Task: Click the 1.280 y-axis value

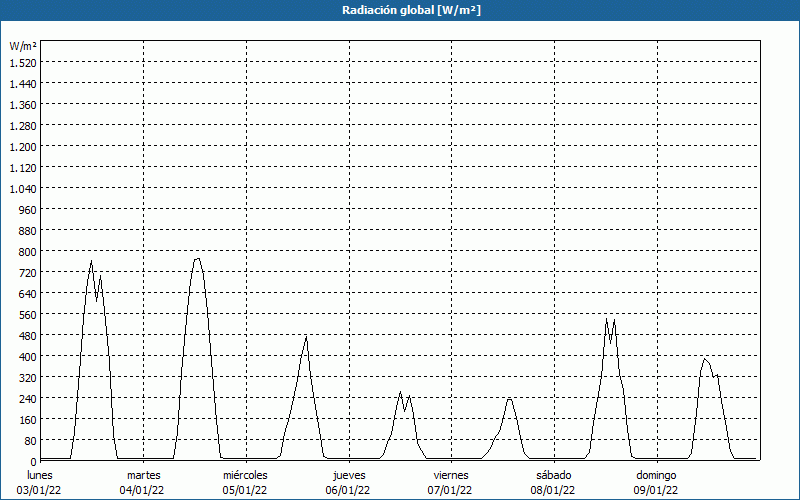Action: [23, 126]
